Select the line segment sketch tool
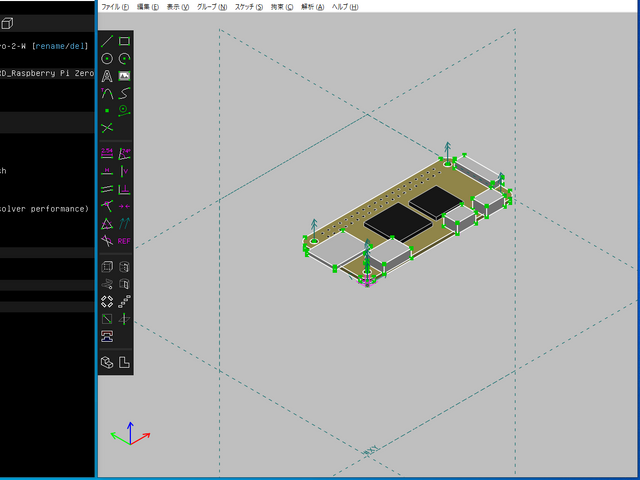 pyautogui.click(x=107, y=41)
